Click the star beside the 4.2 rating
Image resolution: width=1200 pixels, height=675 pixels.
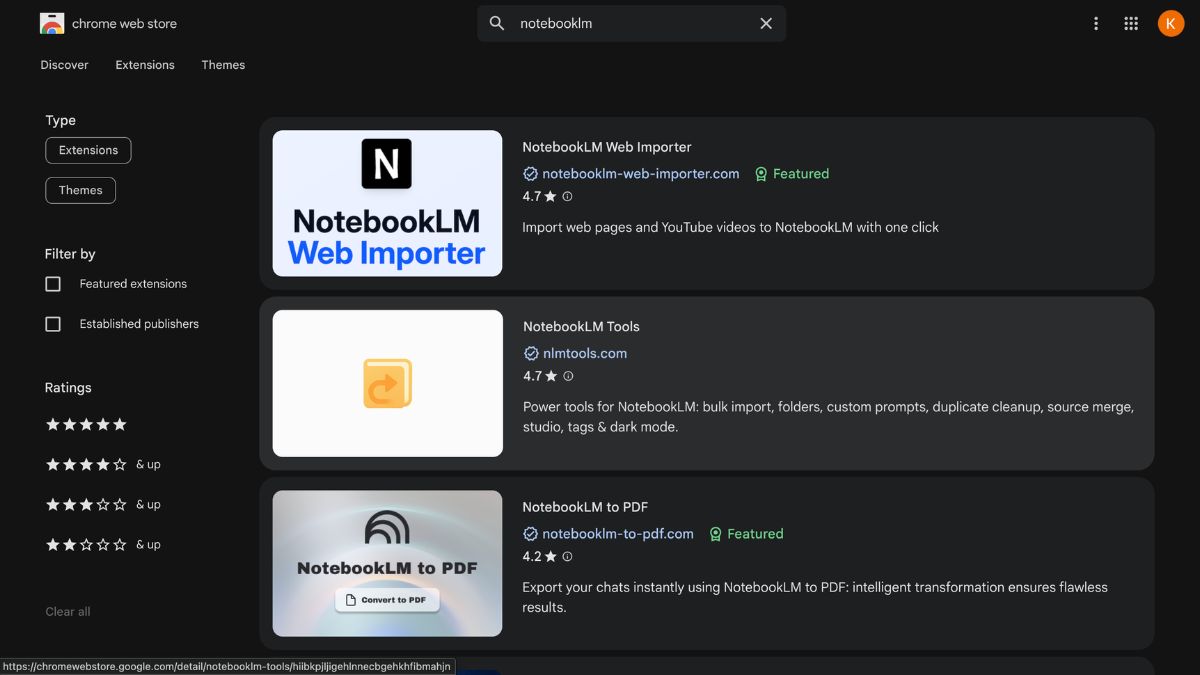550,557
